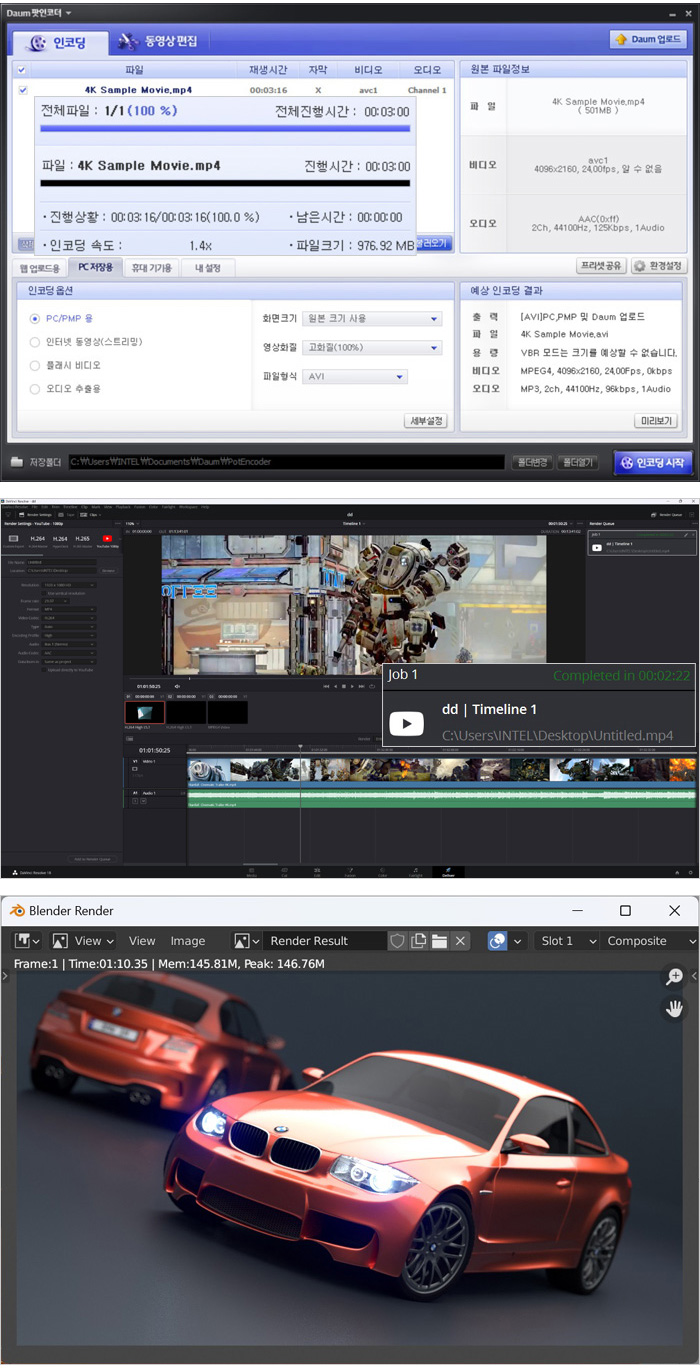The image size is (700, 1368).
Task: Click Render Queue button in Resolve top-right
Action: (x=668, y=514)
